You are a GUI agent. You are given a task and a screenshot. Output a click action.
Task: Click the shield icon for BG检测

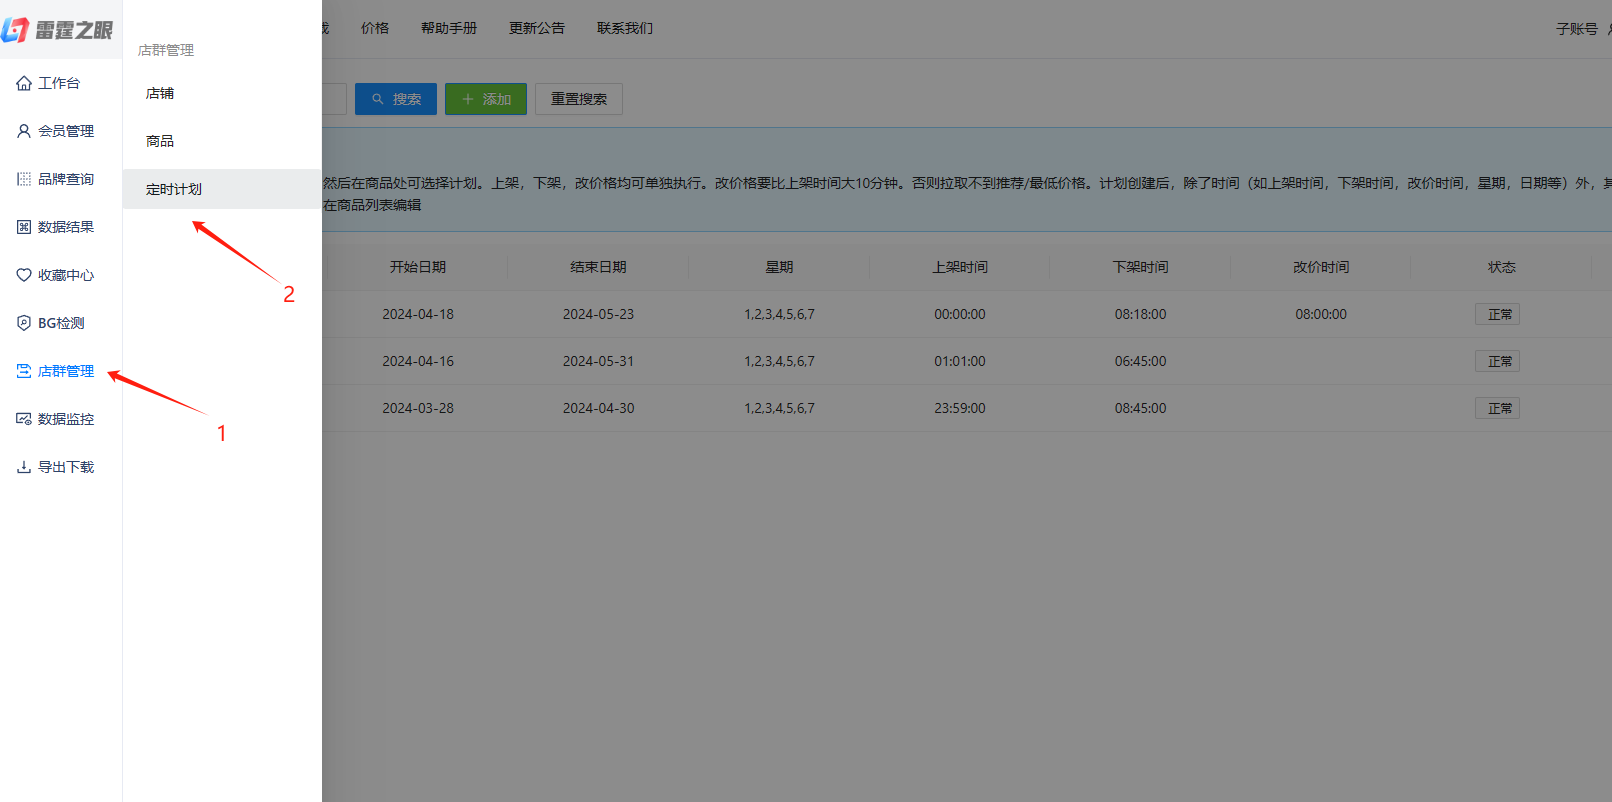click(x=24, y=323)
